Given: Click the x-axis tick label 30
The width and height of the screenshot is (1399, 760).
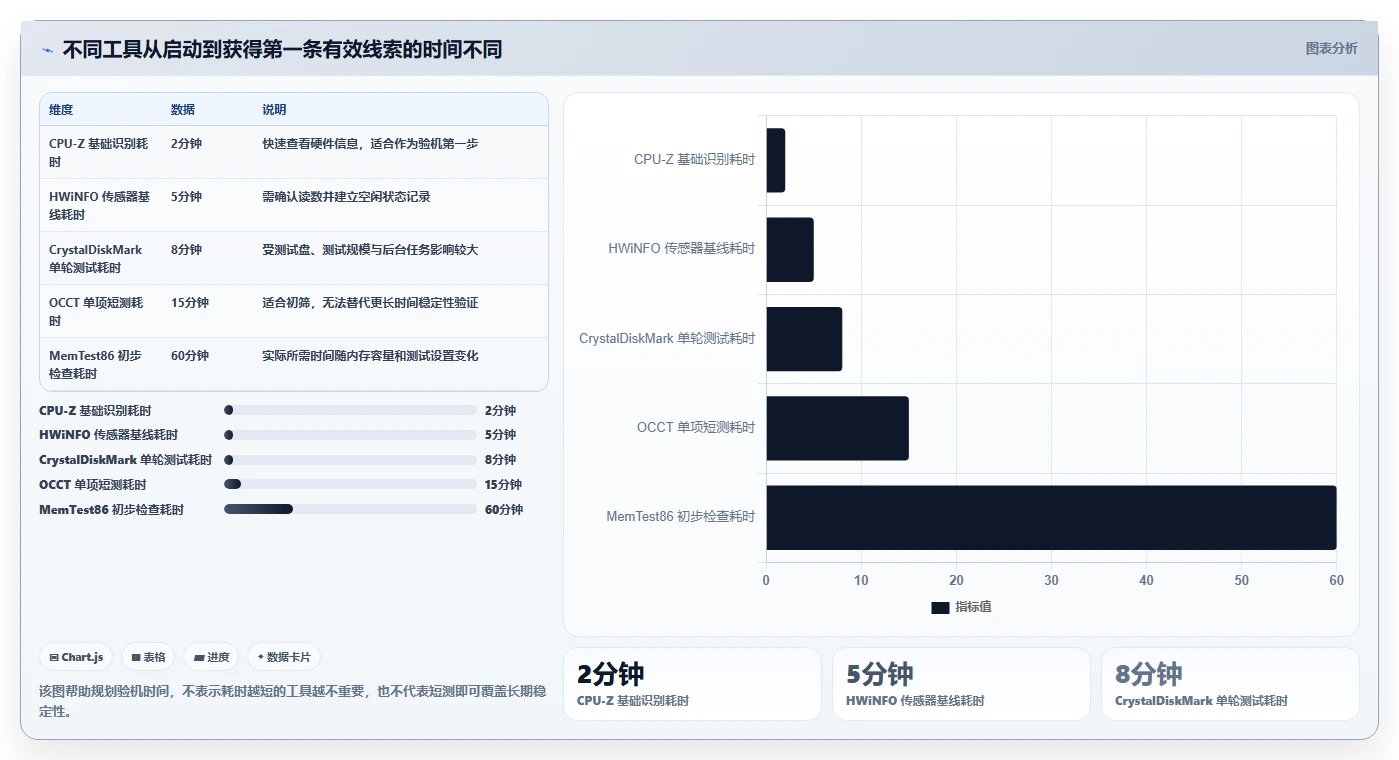Looking at the screenshot, I should point(1051,581).
